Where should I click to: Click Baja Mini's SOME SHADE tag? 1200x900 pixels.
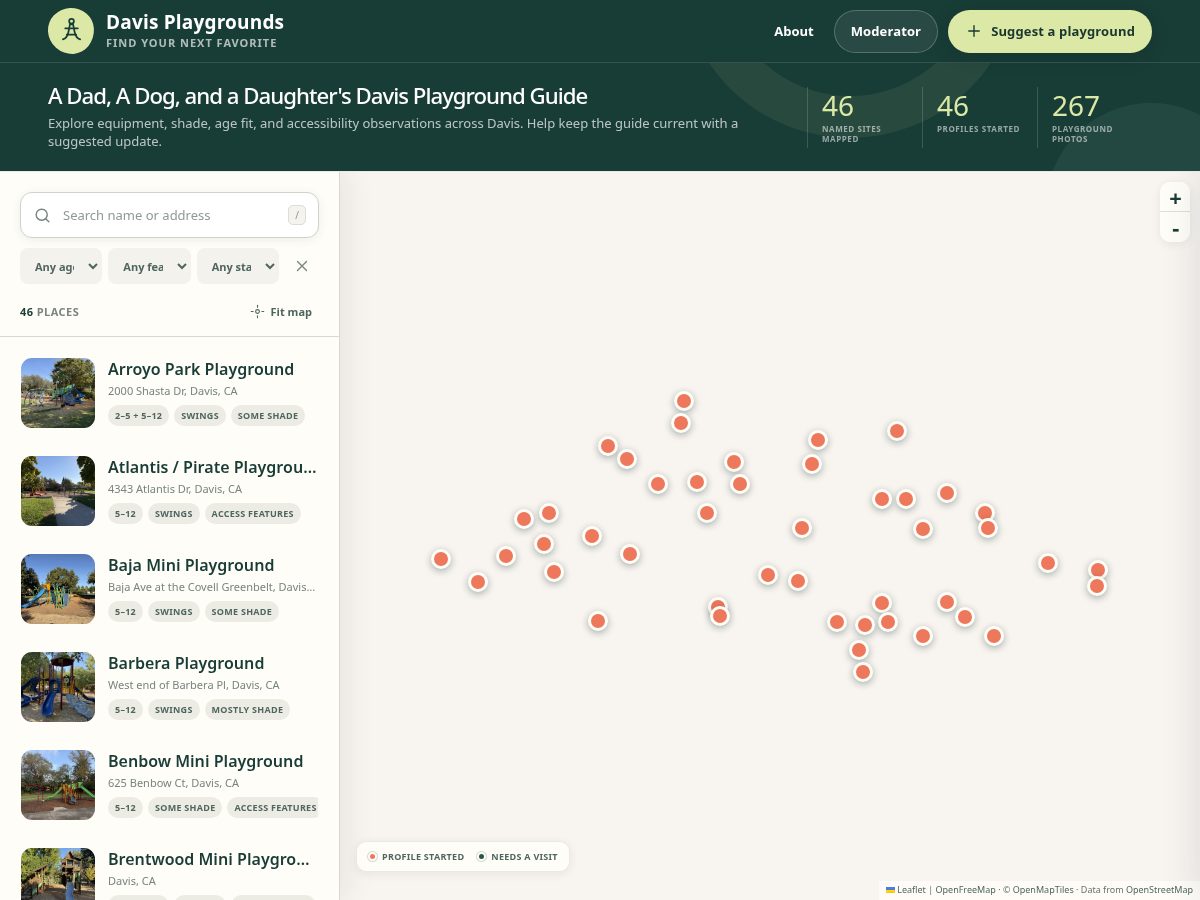[241, 612]
